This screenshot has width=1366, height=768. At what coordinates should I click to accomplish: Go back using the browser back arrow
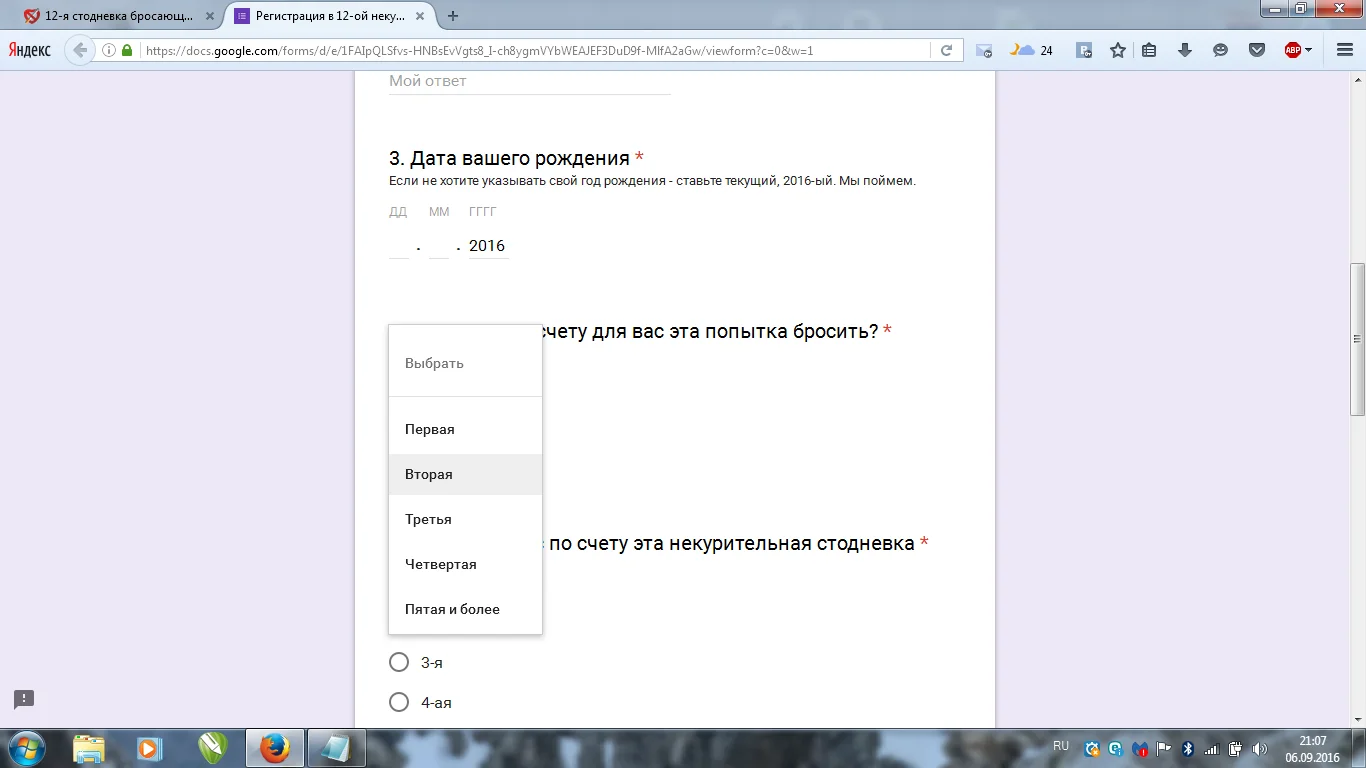pyautogui.click(x=80, y=50)
